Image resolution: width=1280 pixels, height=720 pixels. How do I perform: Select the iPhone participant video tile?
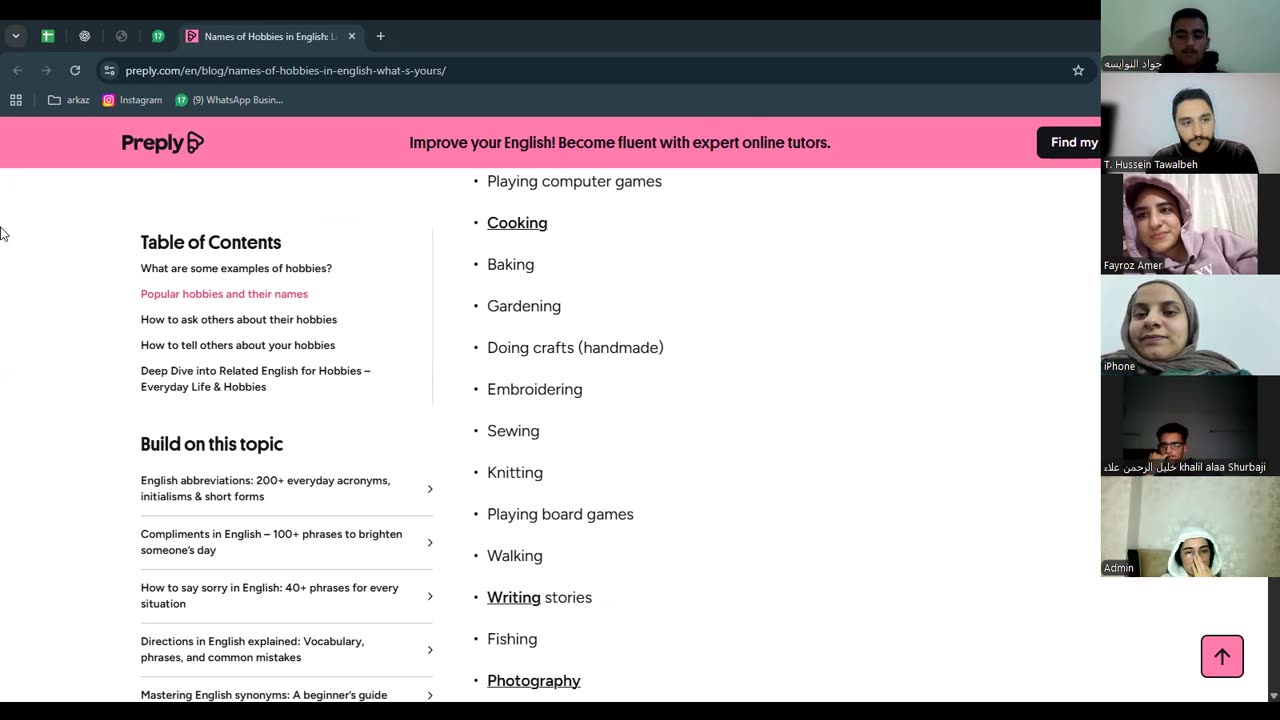[1190, 325]
